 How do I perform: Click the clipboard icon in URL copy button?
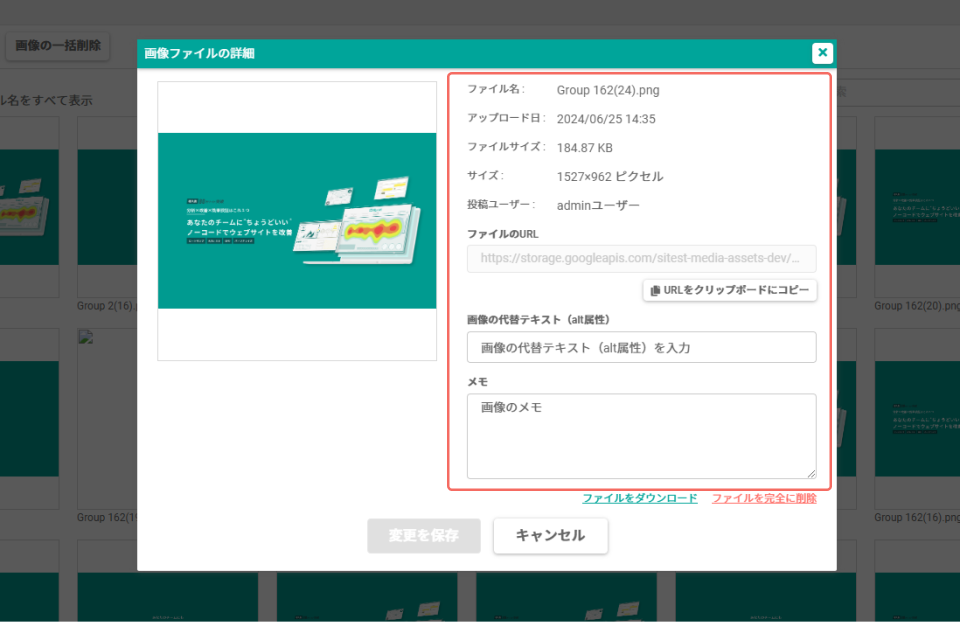click(655, 290)
